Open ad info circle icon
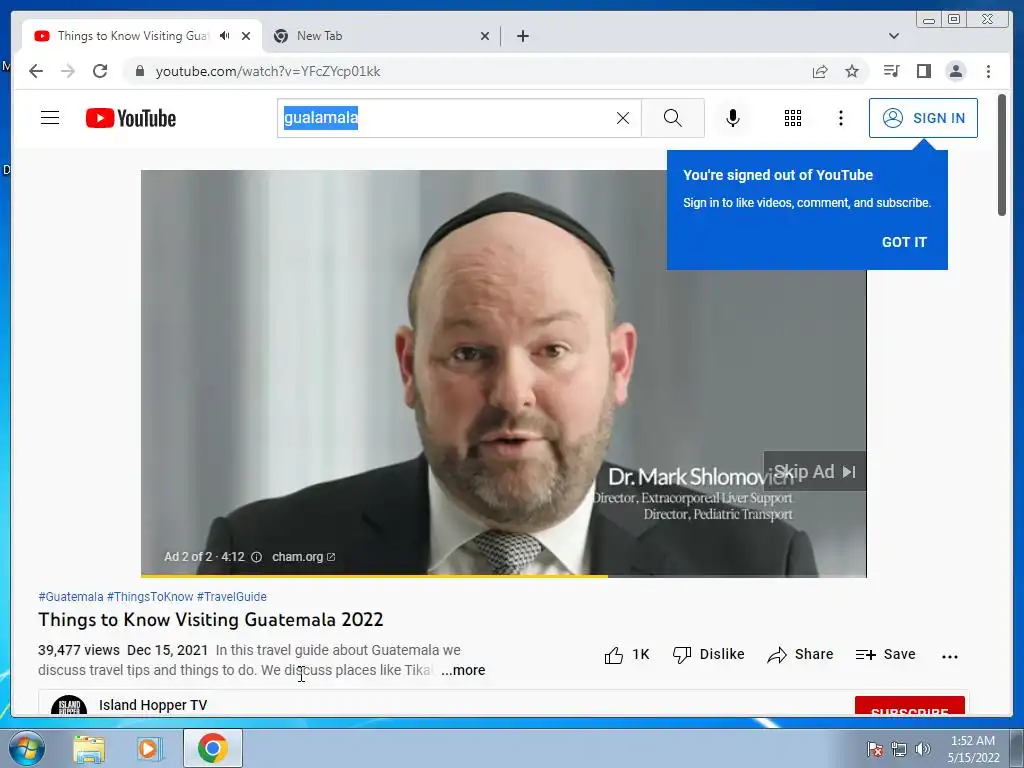The width and height of the screenshot is (1024, 768). [257, 557]
